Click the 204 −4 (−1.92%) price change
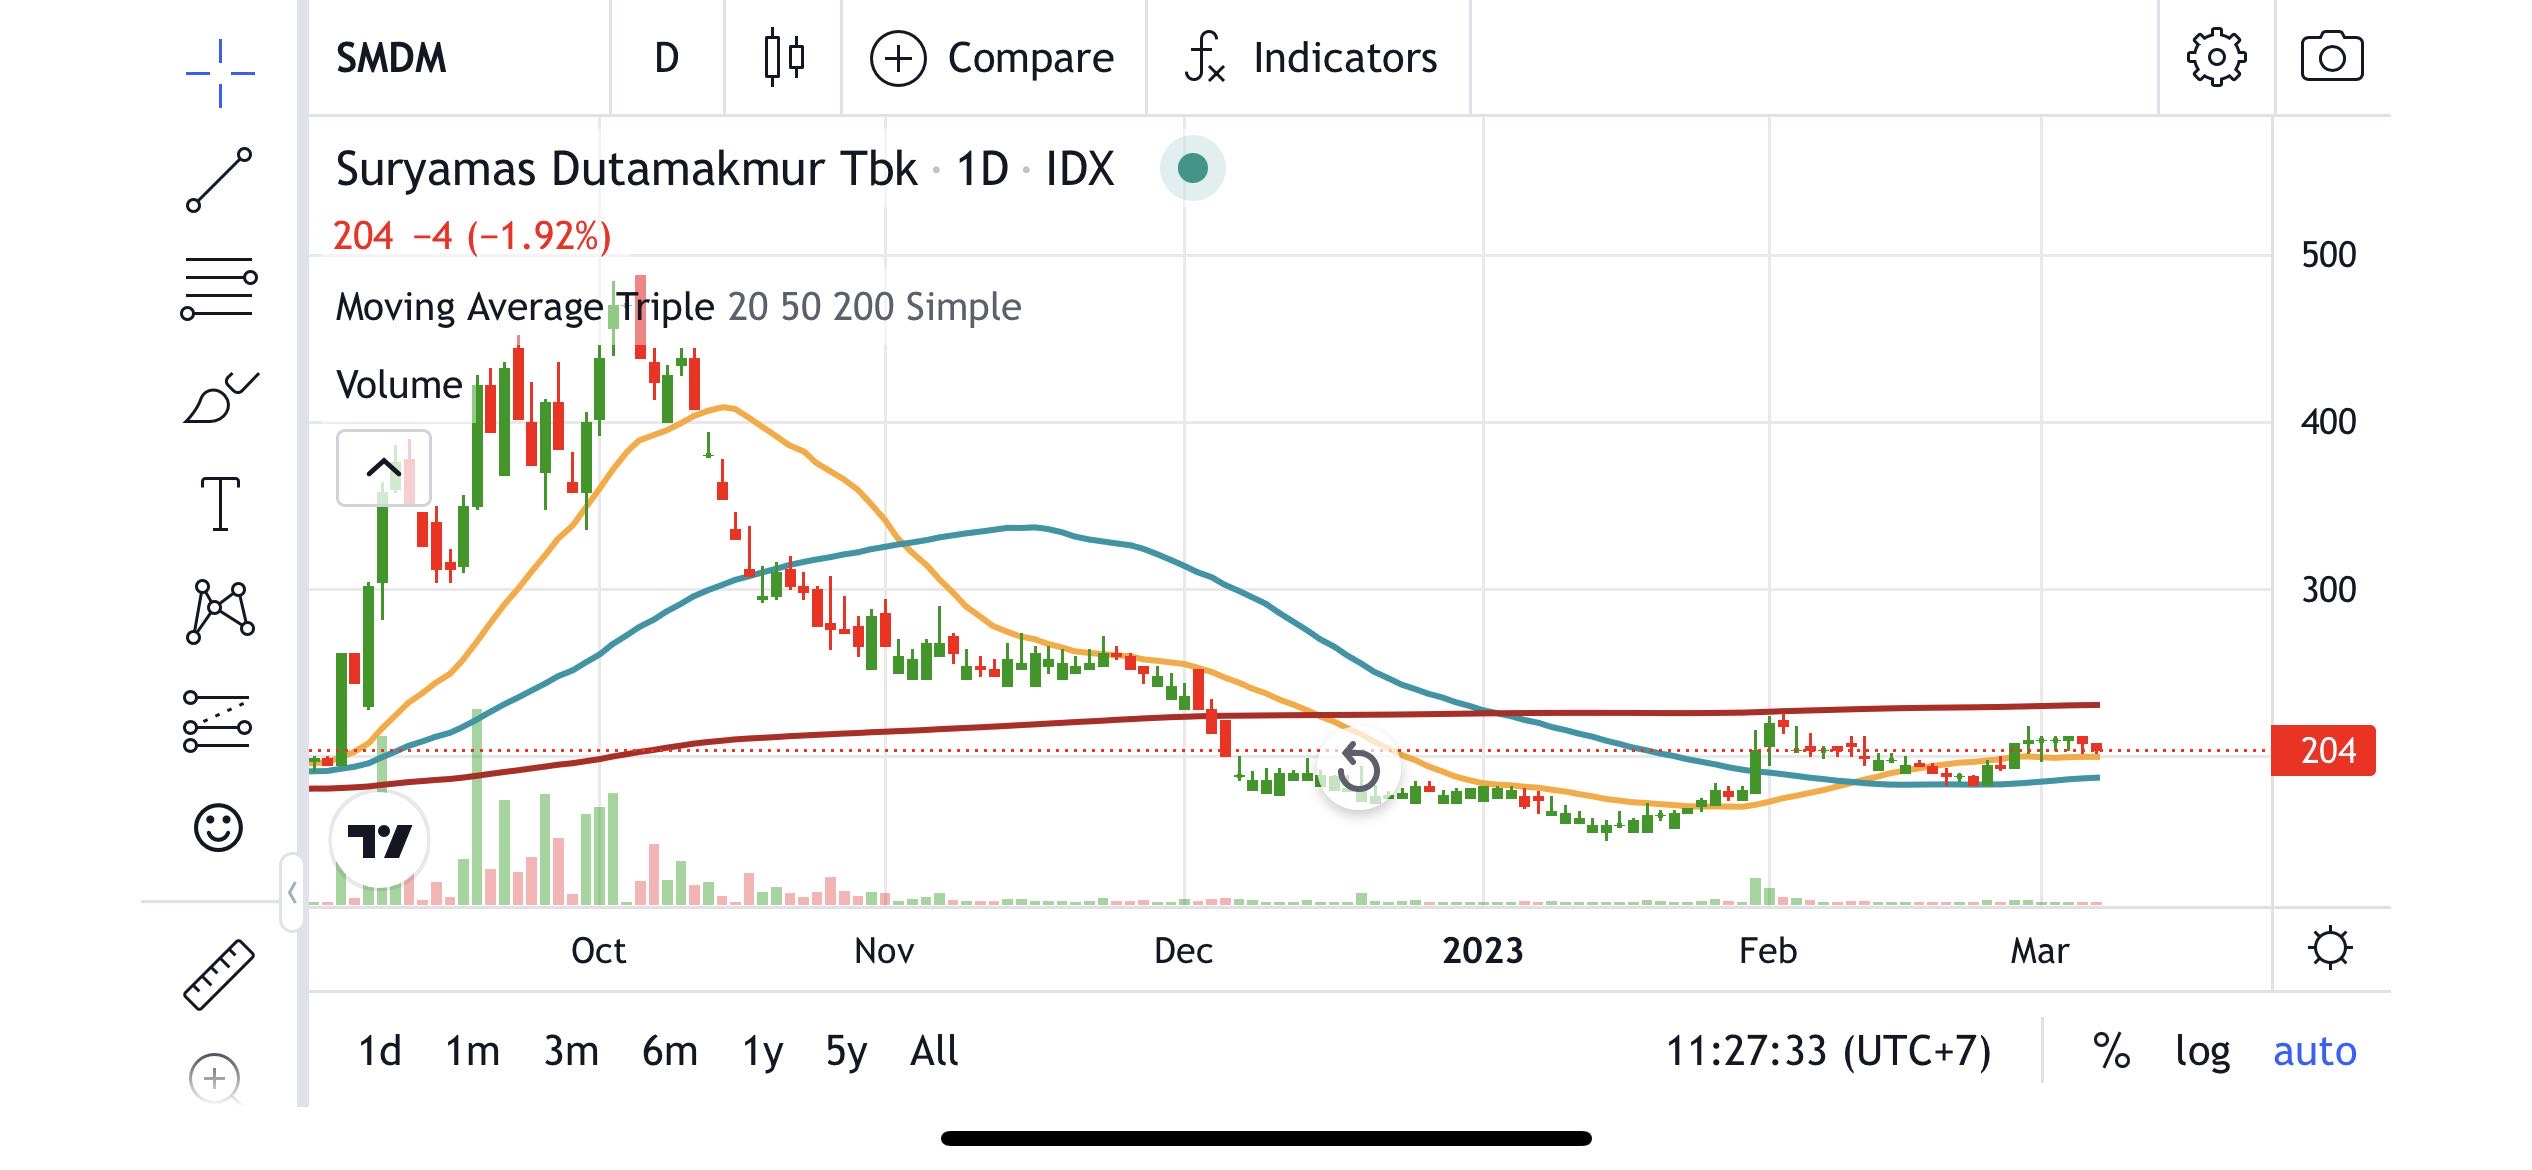2532x1170 pixels. 472,236
